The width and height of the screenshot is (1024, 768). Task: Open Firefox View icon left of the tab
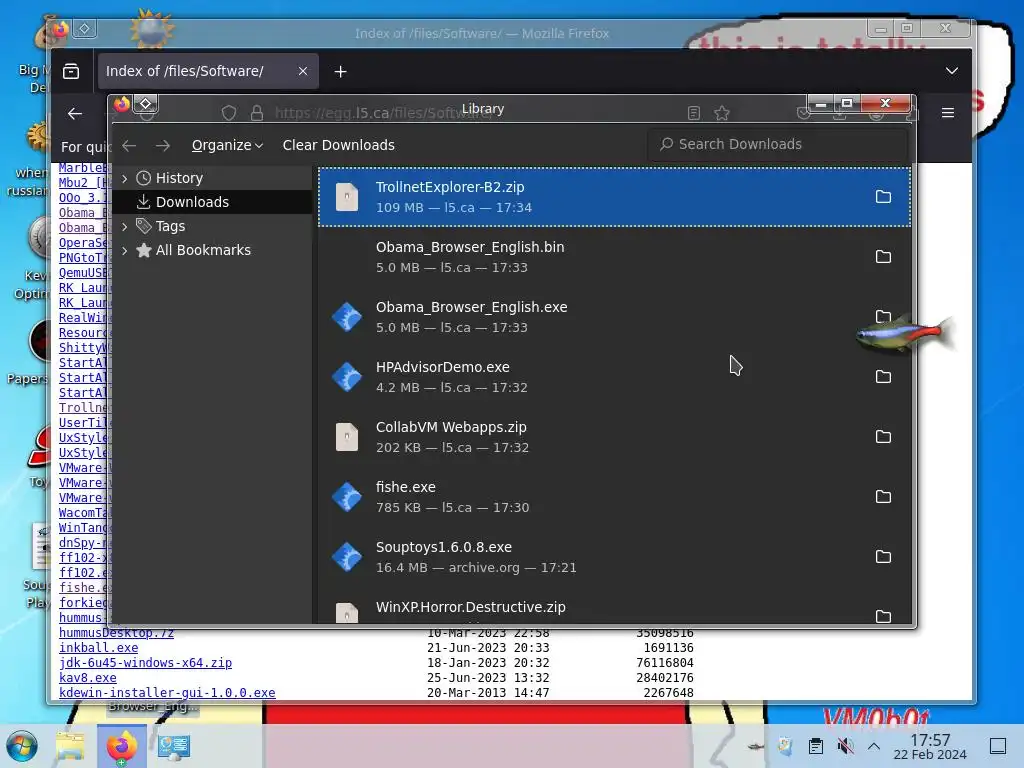[x=71, y=71]
